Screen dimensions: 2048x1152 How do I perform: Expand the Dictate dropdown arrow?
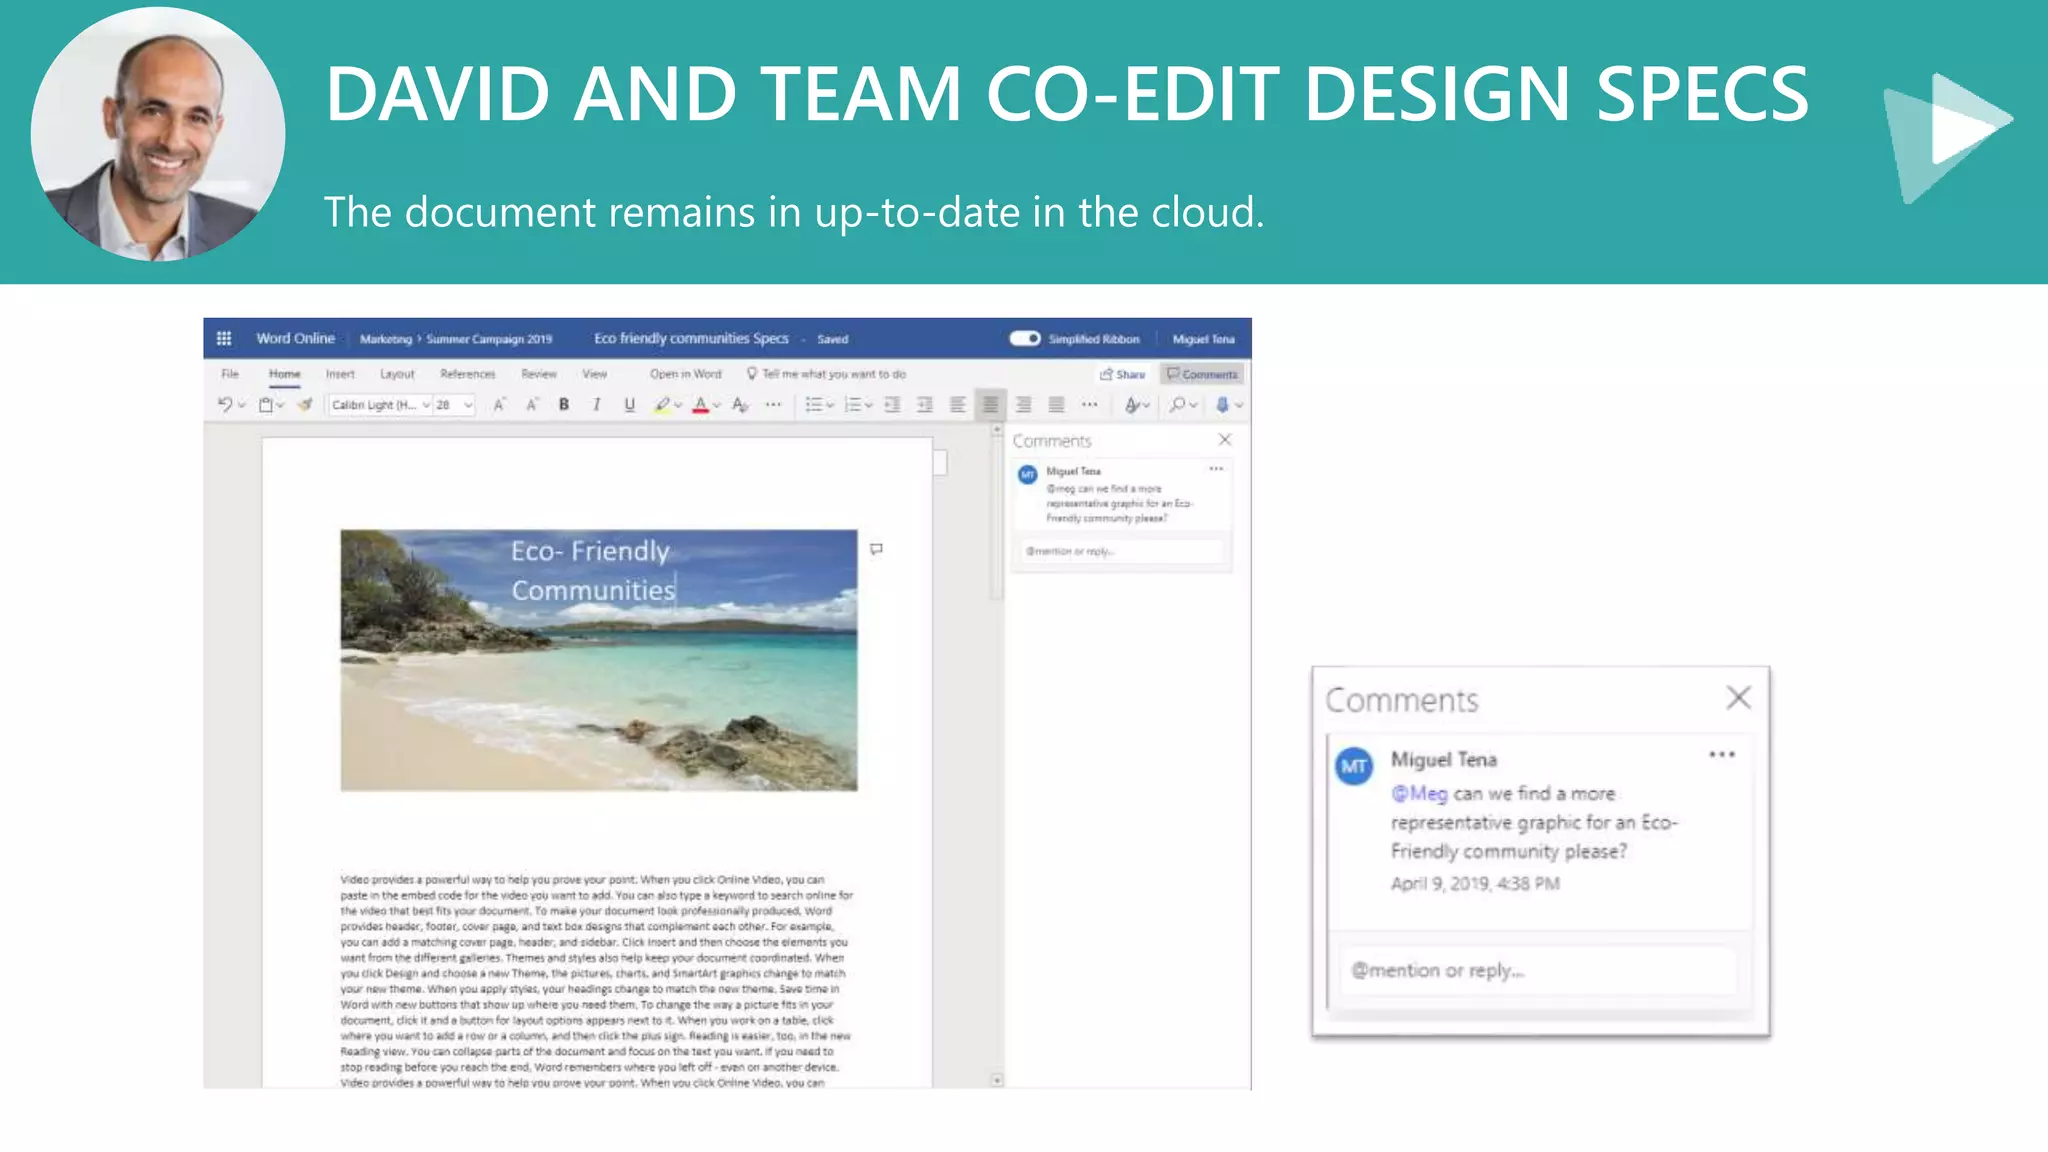coord(1239,406)
